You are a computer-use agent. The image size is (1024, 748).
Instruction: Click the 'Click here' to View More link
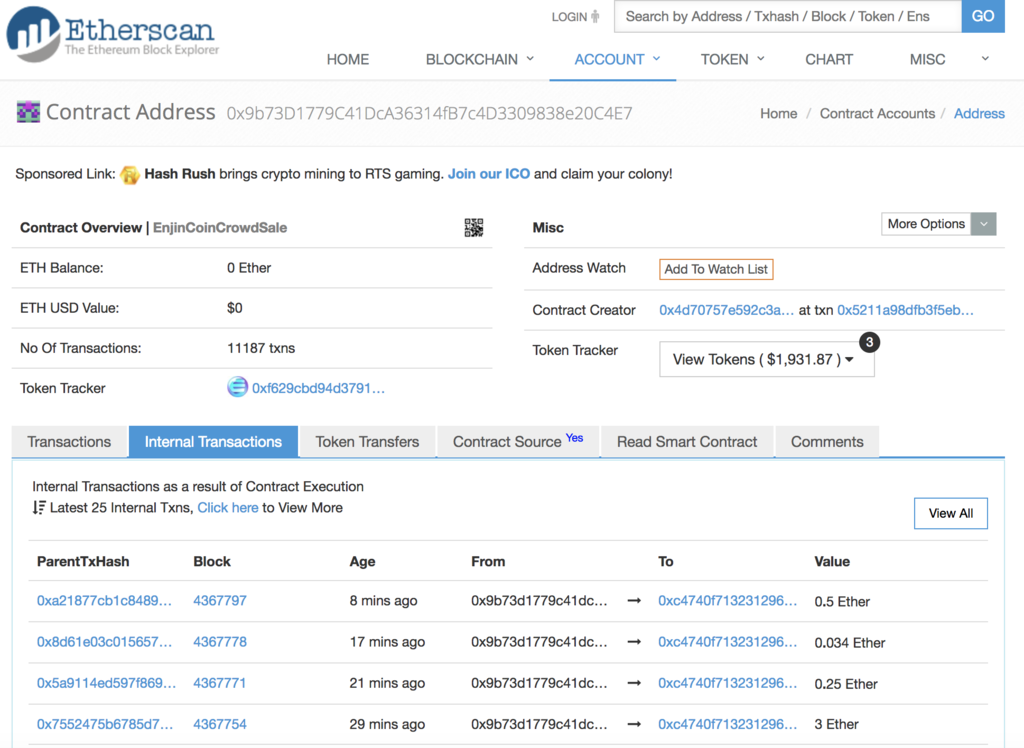(227, 508)
